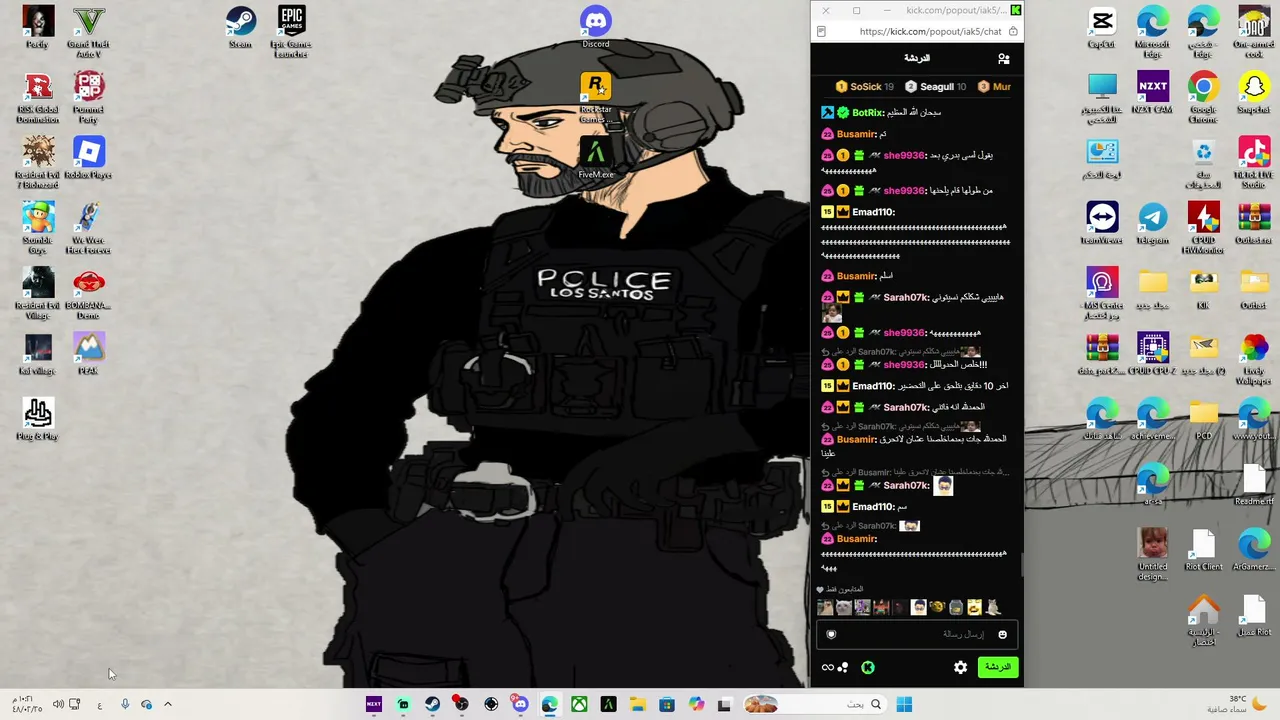Send message with the green chat button
The image size is (1280, 720).
coord(997,667)
